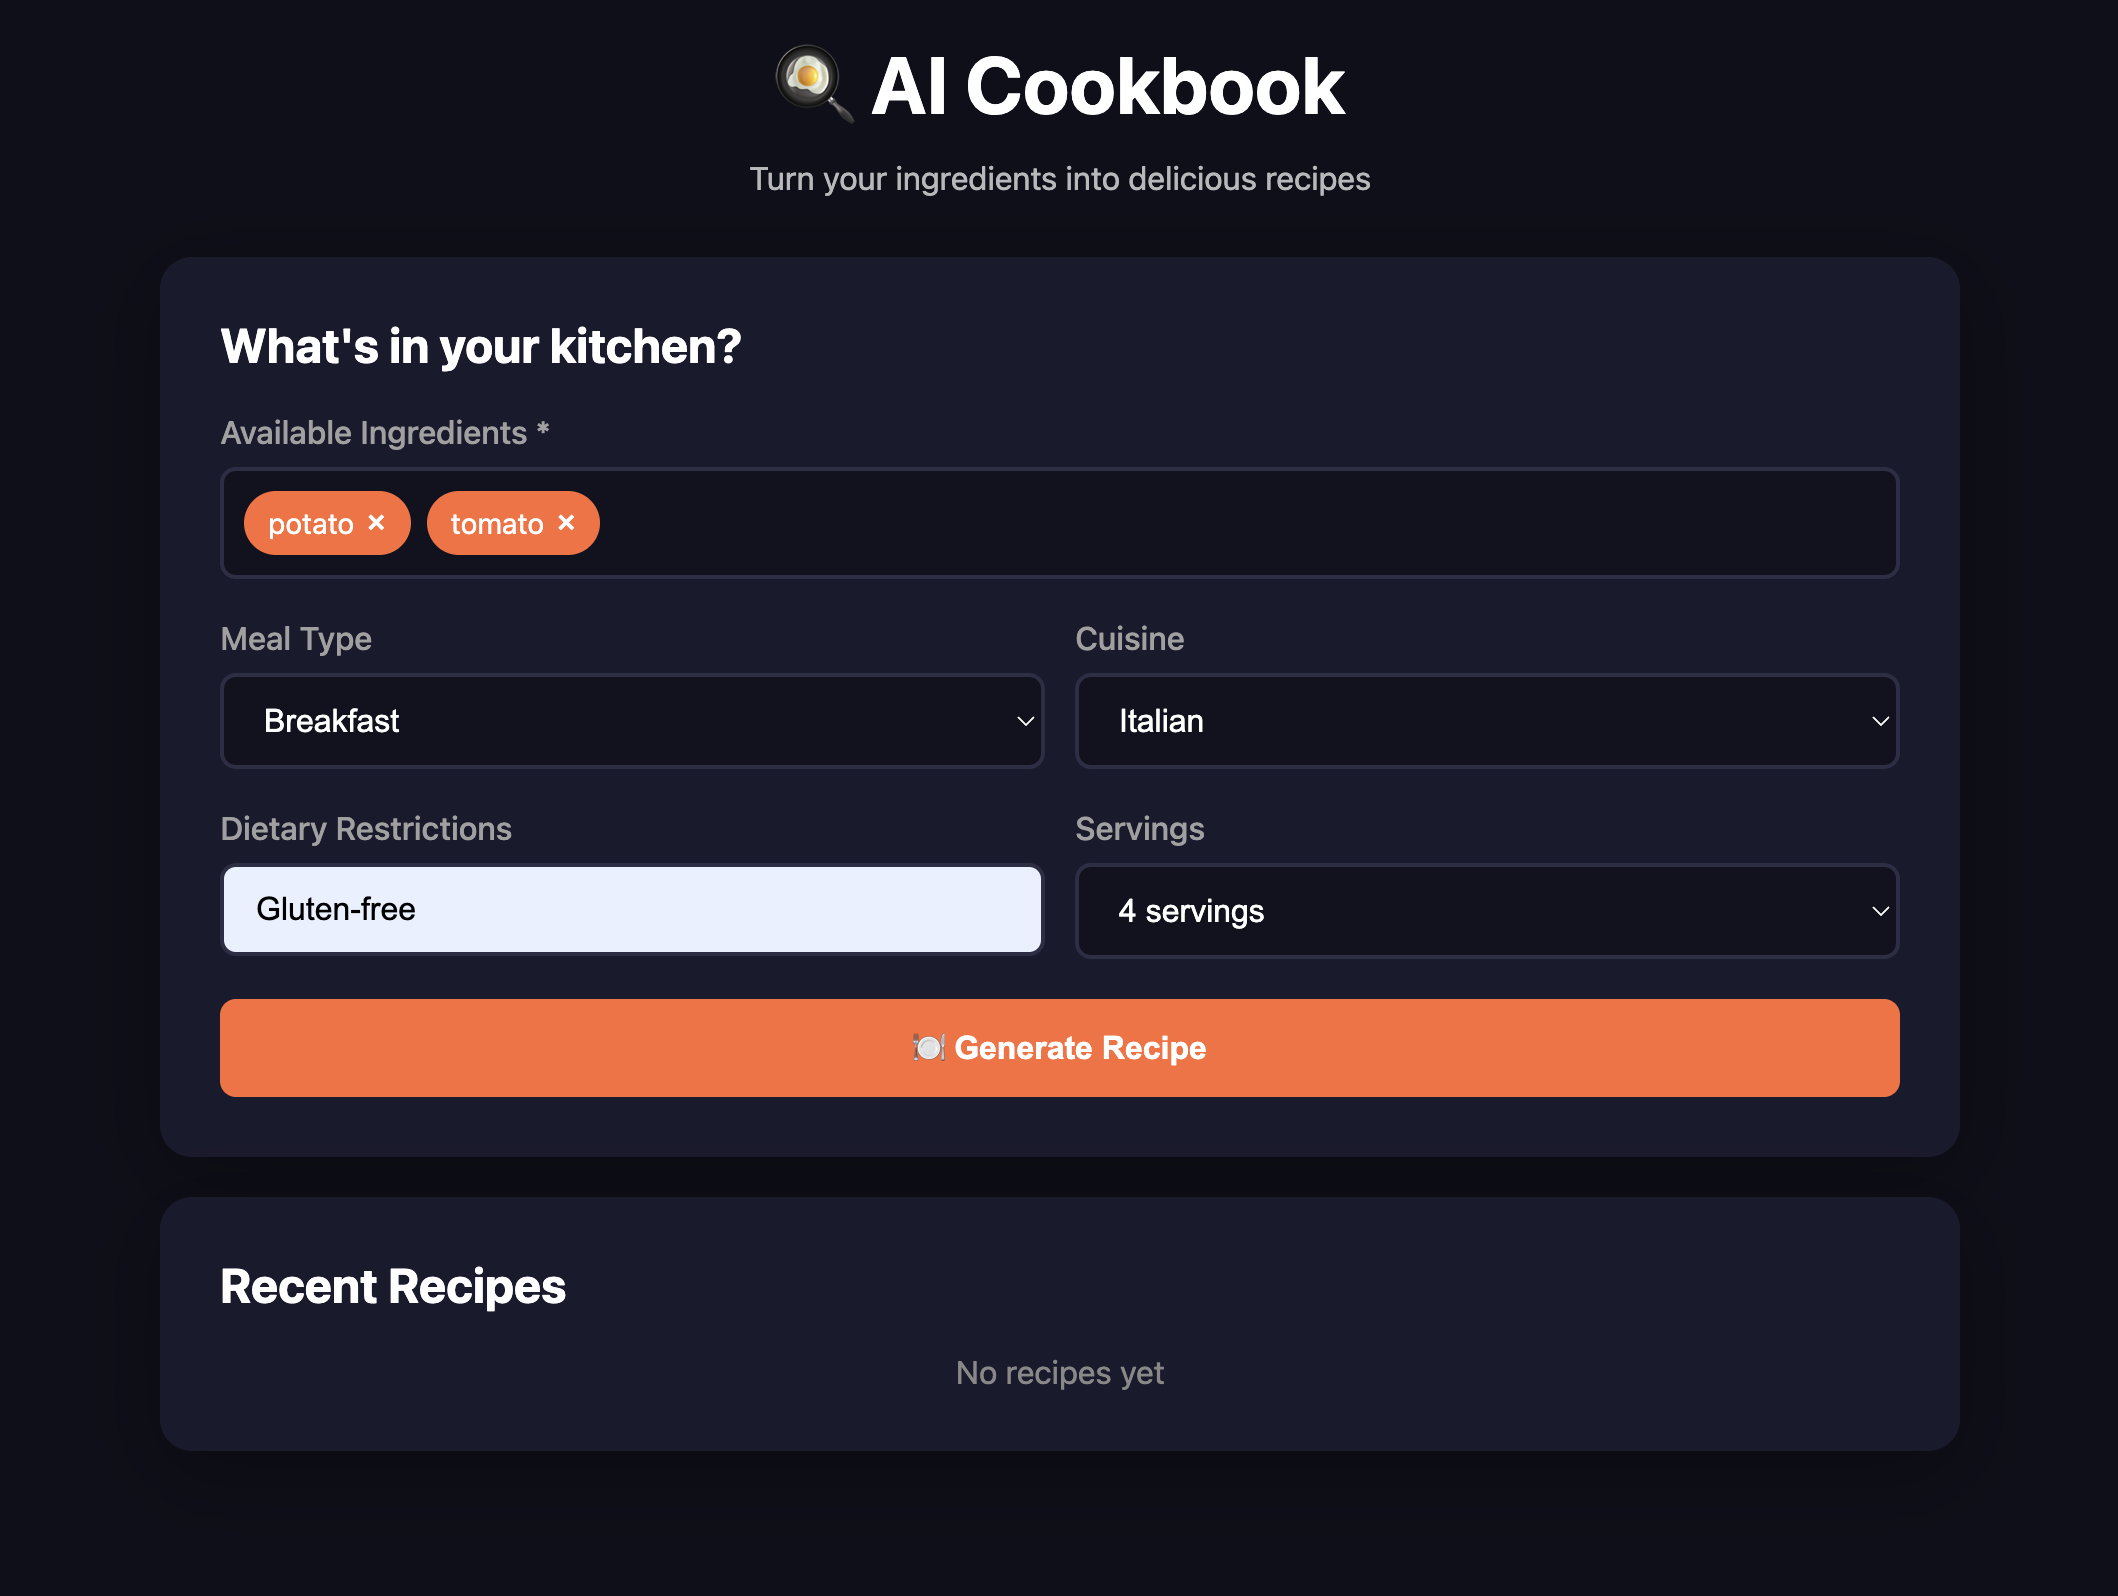The width and height of the screenshot is (2118, 1596).
Task: Open the Meal Type dropdown showing Breakfast
Action: [x=631, y=720]
